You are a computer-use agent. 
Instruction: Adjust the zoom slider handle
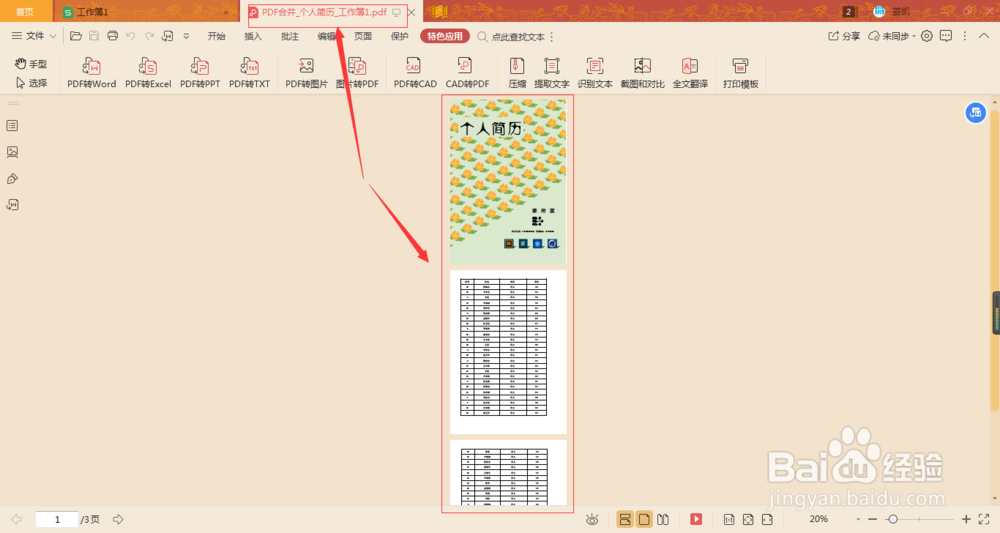(893, 520)
